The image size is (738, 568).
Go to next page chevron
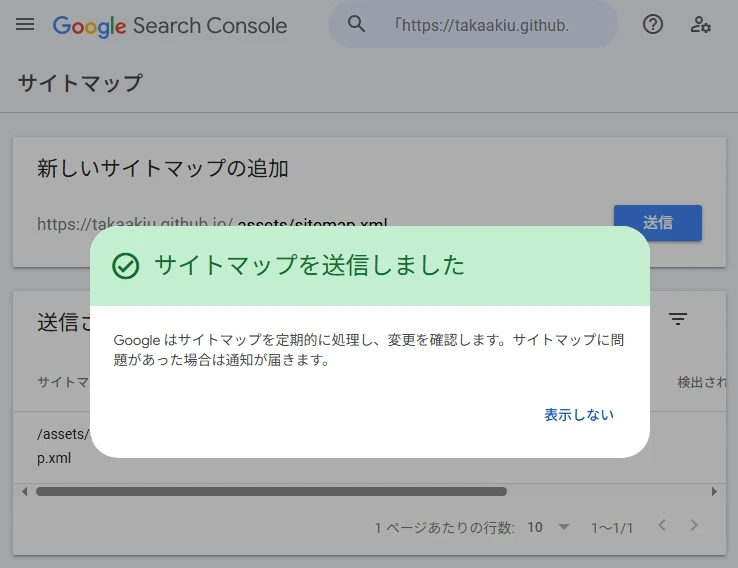point(694,525)
